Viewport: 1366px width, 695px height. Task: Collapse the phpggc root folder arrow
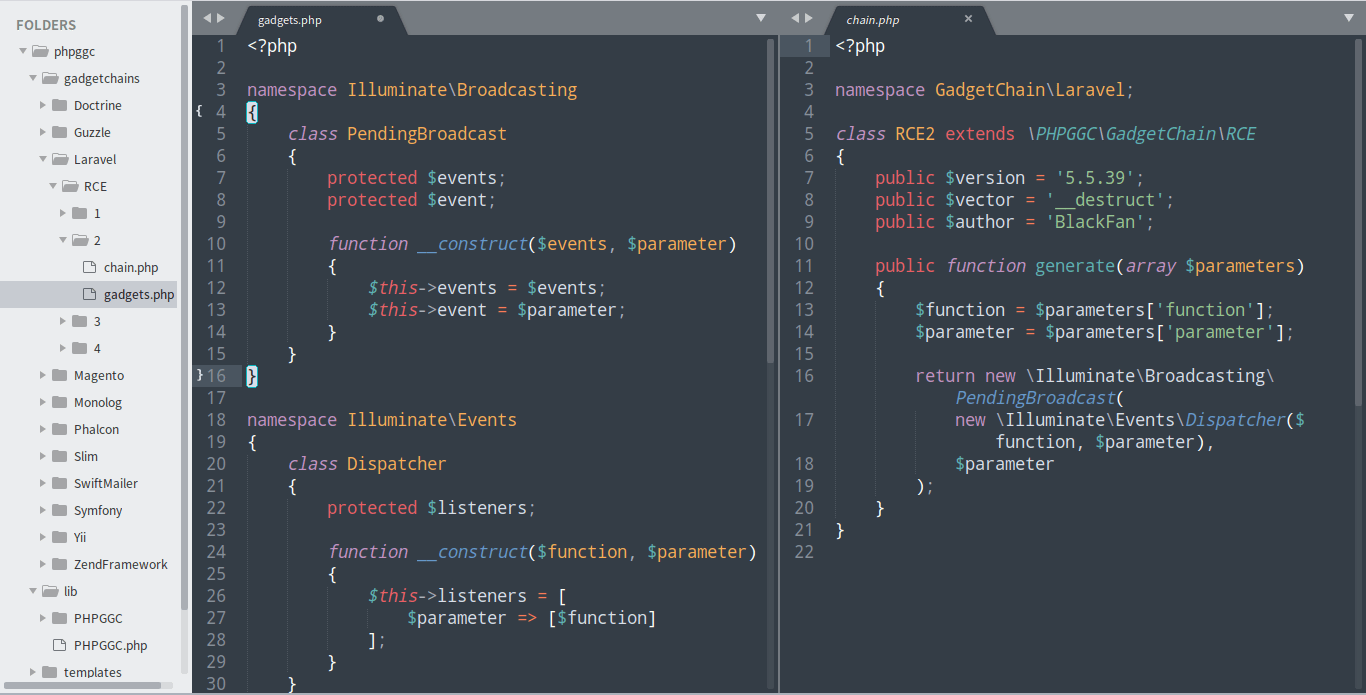tap(23, 51)
